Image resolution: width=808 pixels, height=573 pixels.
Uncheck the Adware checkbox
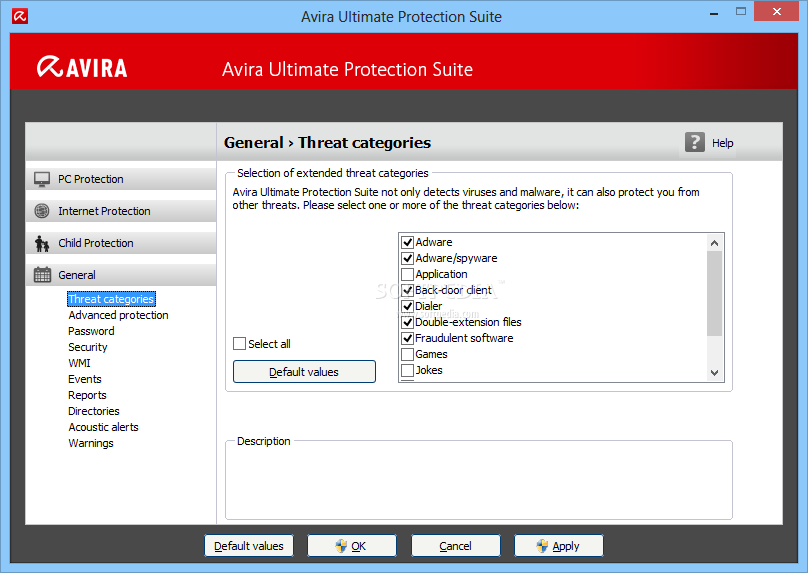408,242
